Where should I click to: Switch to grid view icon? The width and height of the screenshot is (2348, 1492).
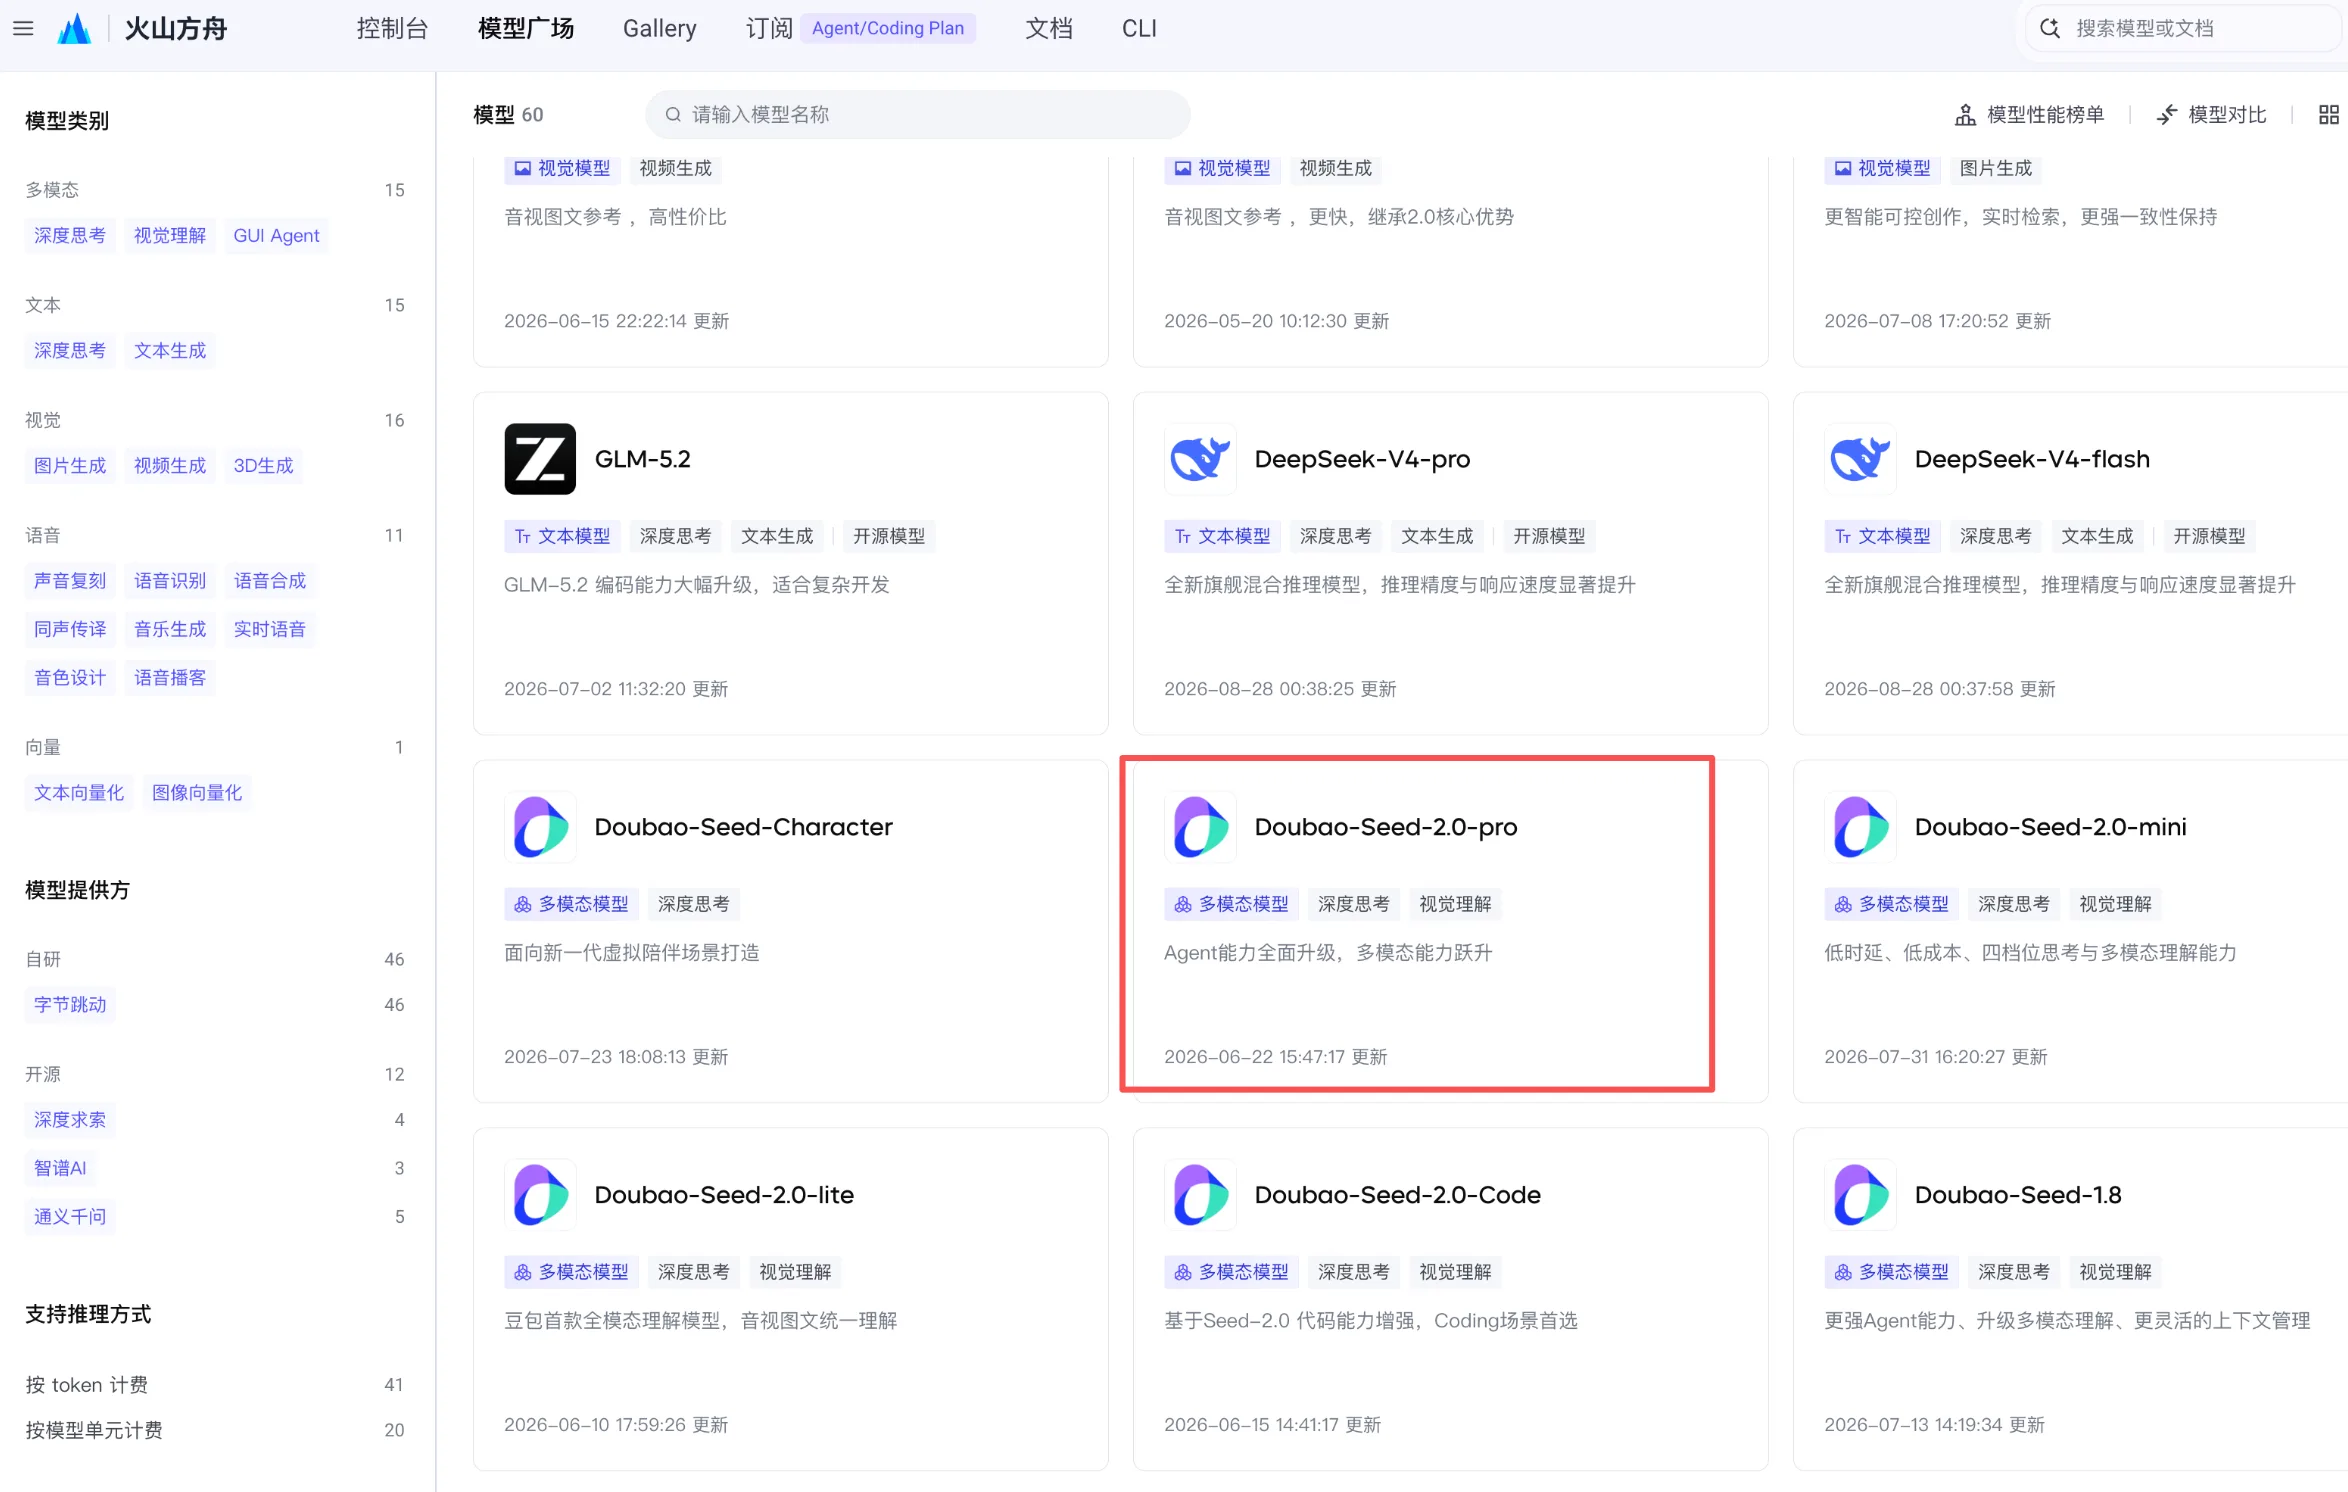pos(2329,115)
